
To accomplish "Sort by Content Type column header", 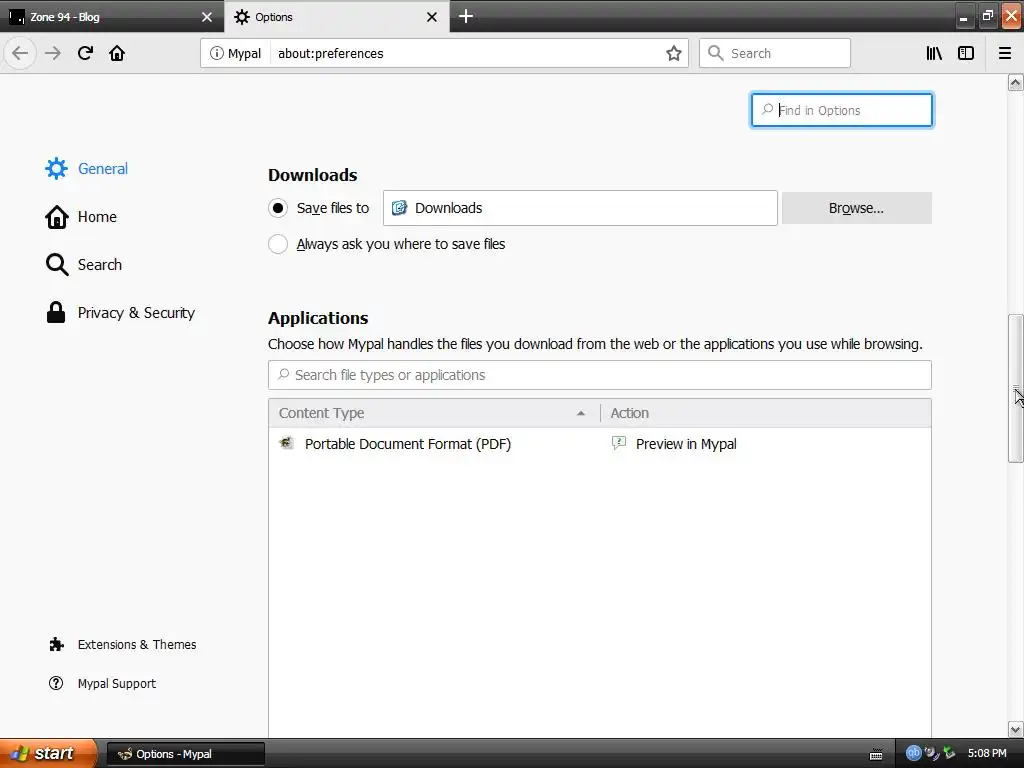I will point(434,413).
